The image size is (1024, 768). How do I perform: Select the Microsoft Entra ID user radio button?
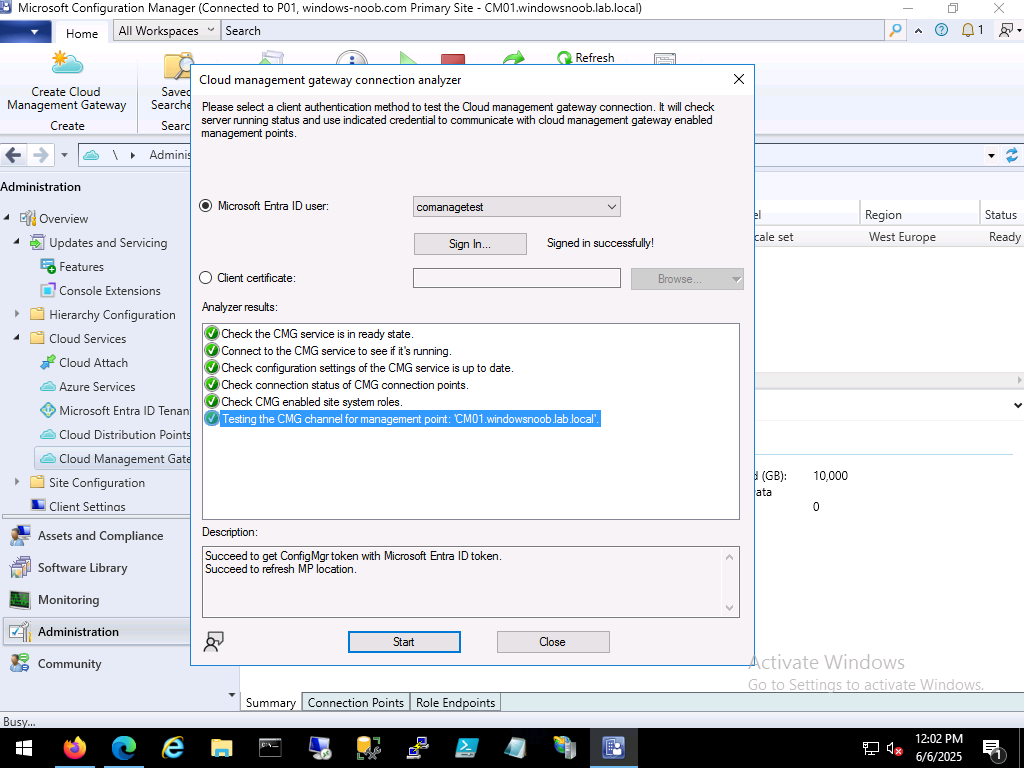pyautogui.click(x=206, y=206)
